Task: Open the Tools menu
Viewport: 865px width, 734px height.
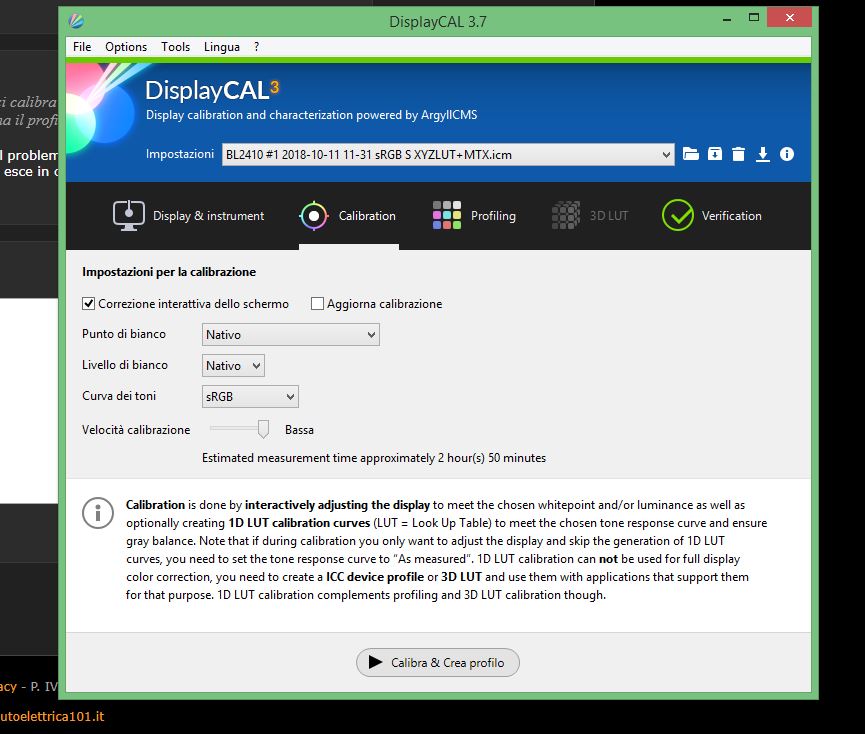Action: pyautogui.click(x=175, y=47)
